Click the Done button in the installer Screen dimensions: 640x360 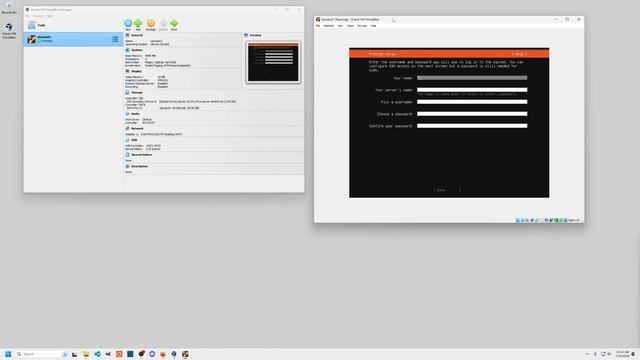pos(447,190)
